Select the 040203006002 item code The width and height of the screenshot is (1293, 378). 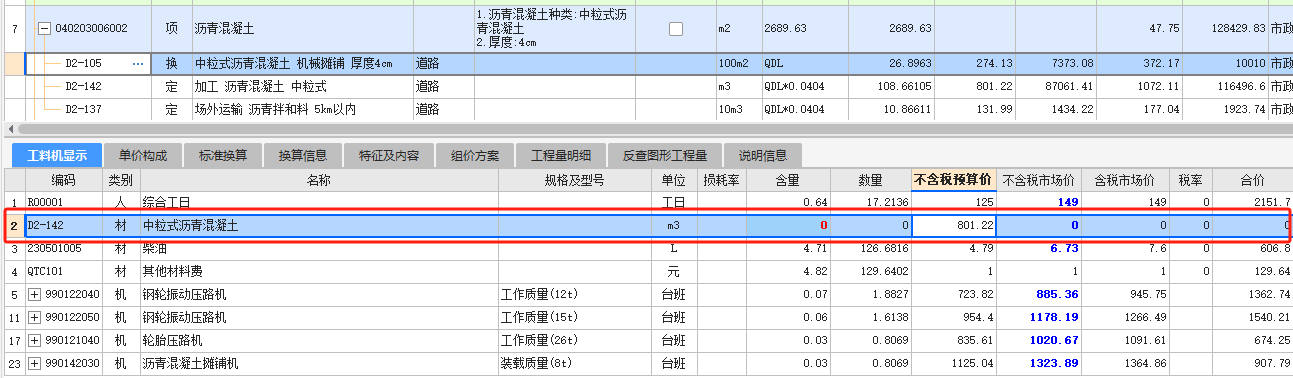coord(91,29)
